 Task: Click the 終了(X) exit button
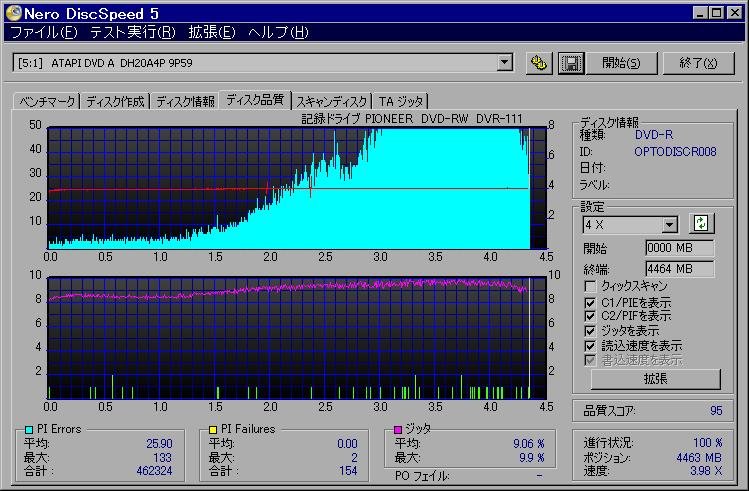click(x=698, y=63)
